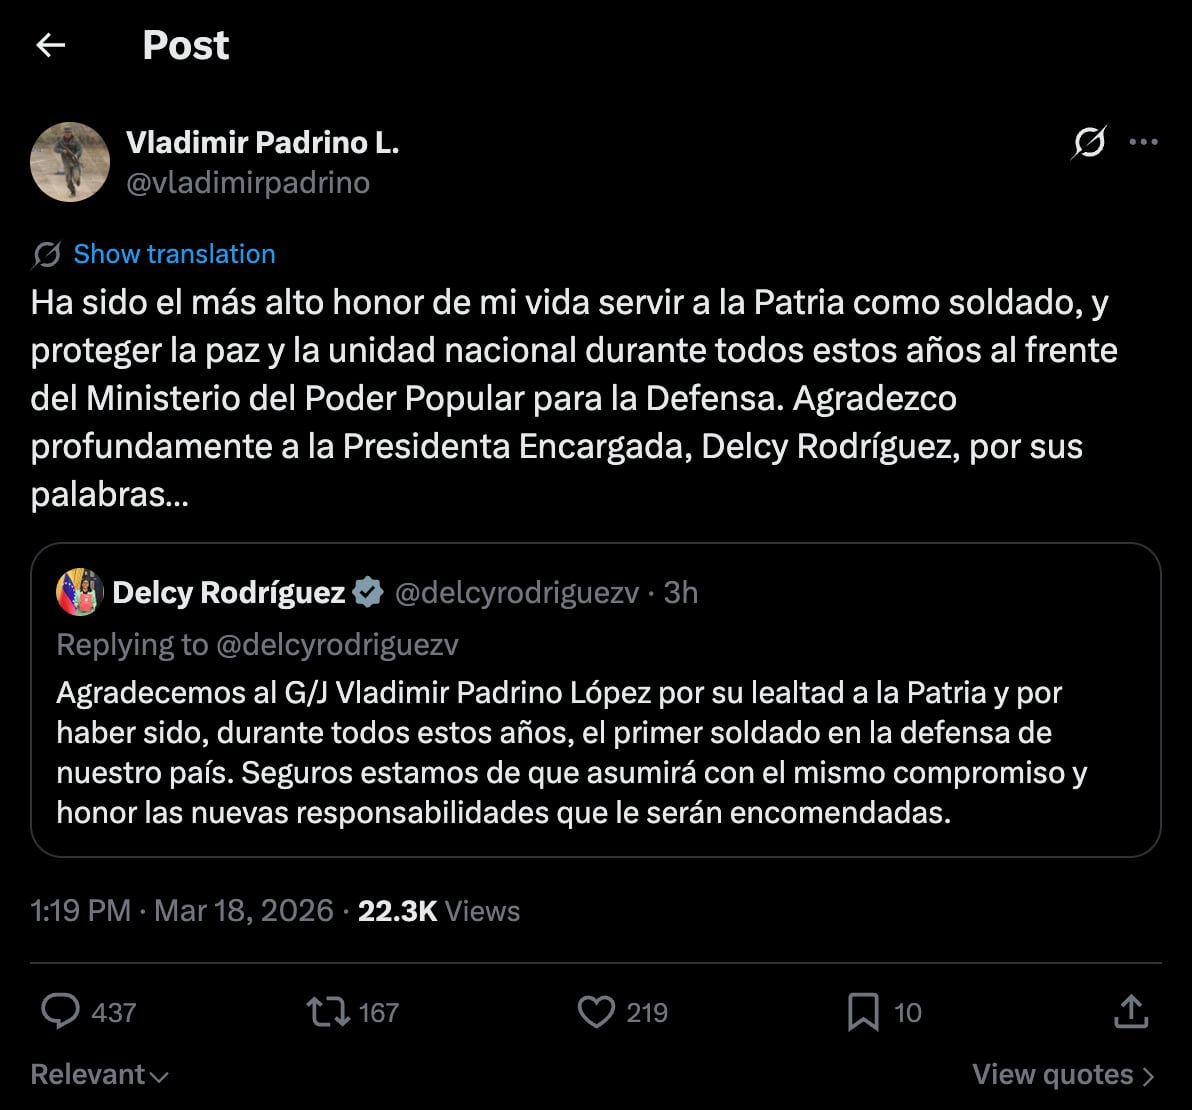
Task: Reply to Vladimir Padrino's post
Action: click(62, 1012)
